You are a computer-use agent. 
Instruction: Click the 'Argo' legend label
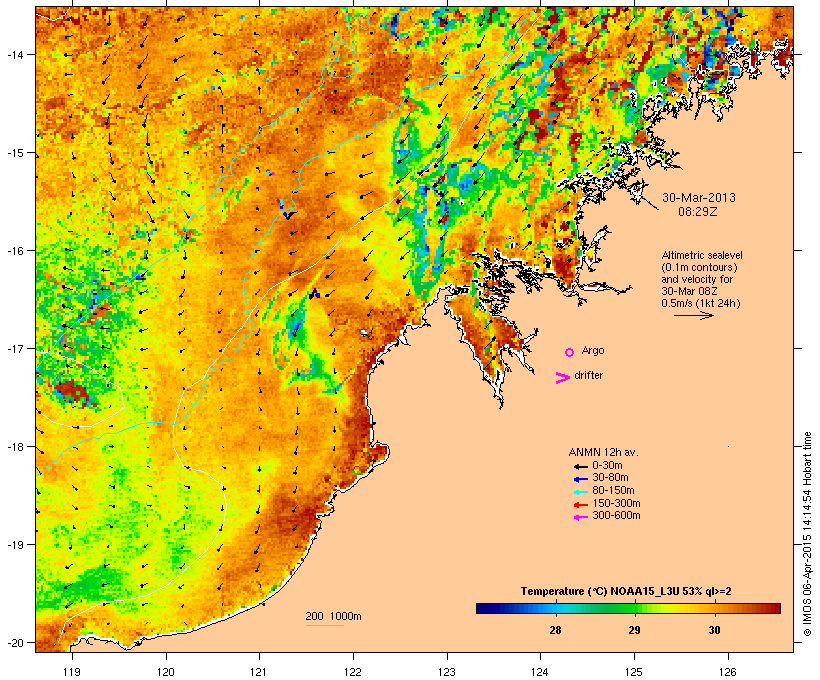pyautogui.click(x=593, y=350)
